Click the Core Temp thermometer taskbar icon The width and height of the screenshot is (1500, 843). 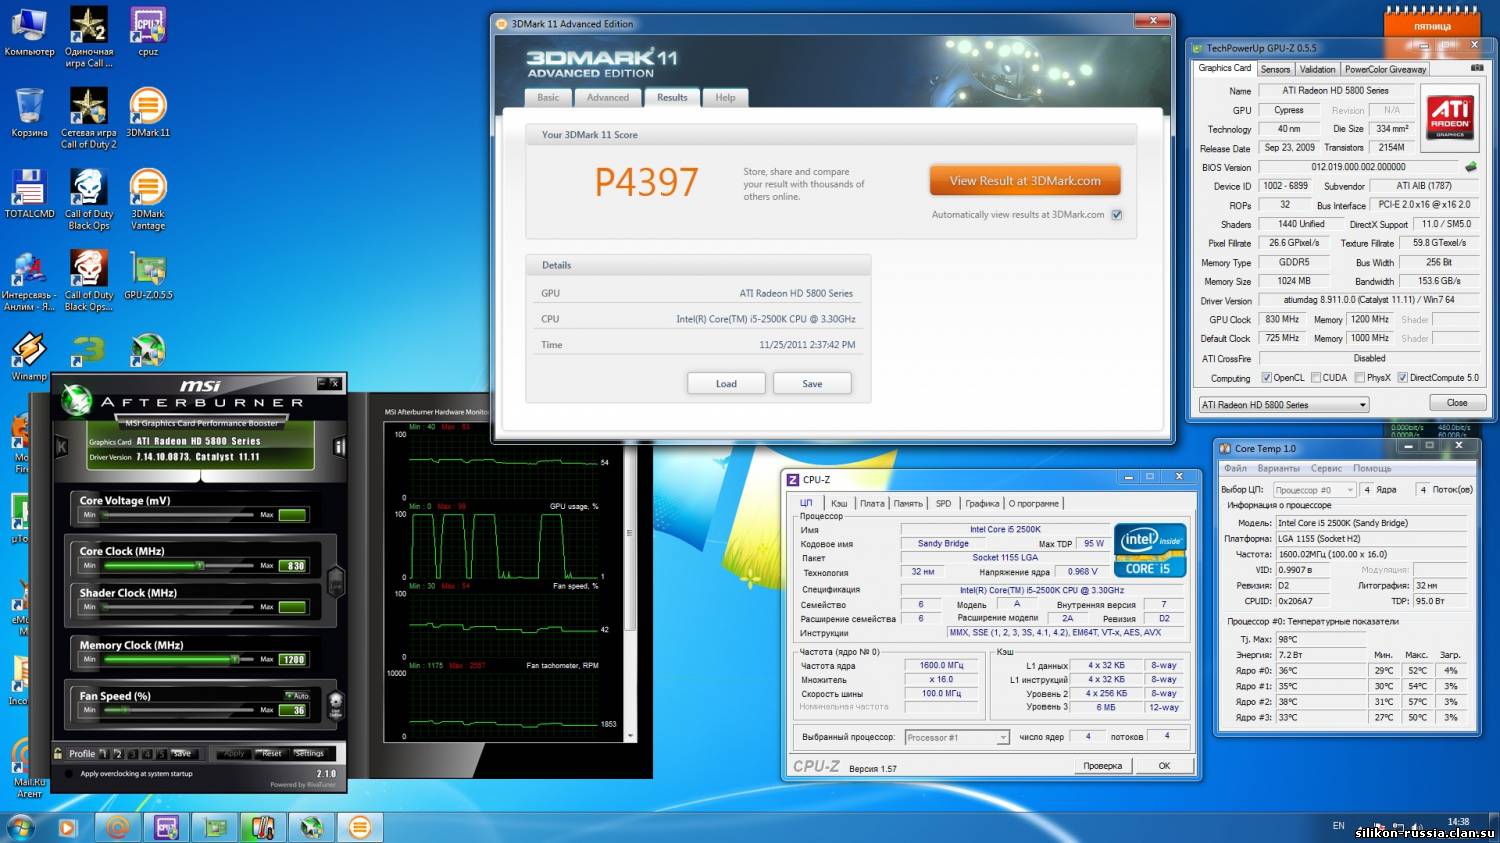263,827
